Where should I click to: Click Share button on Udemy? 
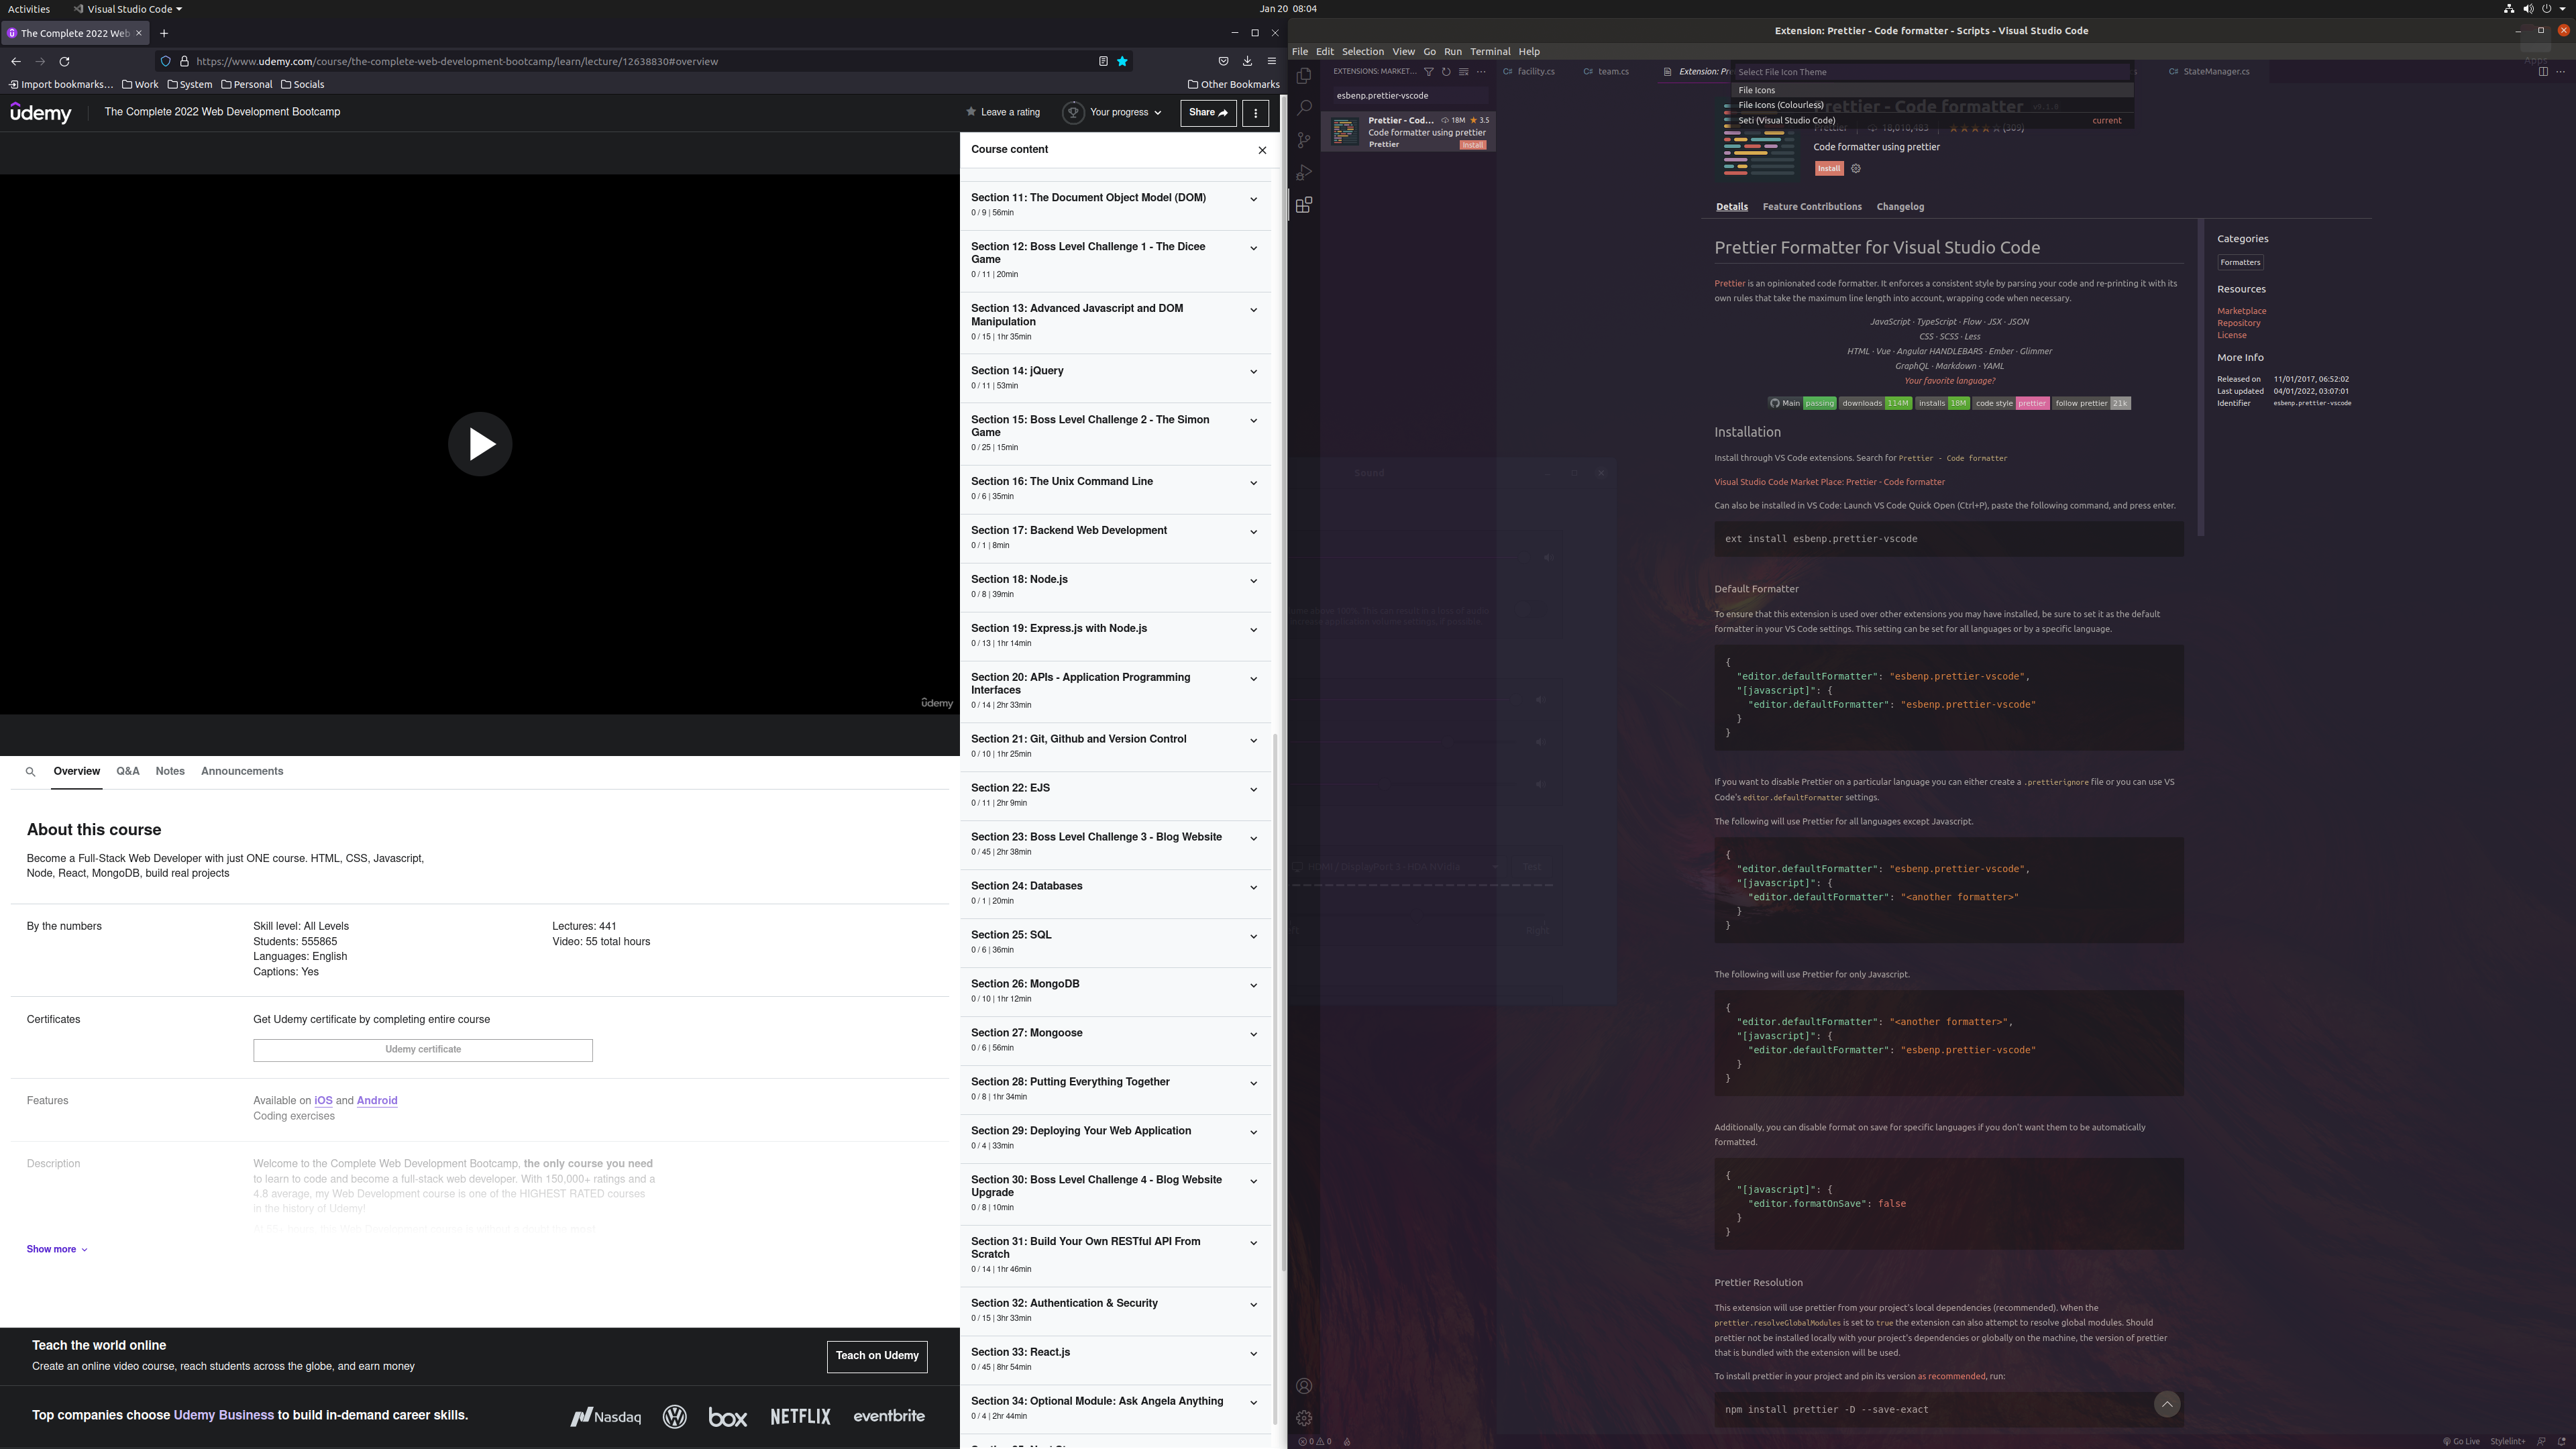pos(1208,113)
